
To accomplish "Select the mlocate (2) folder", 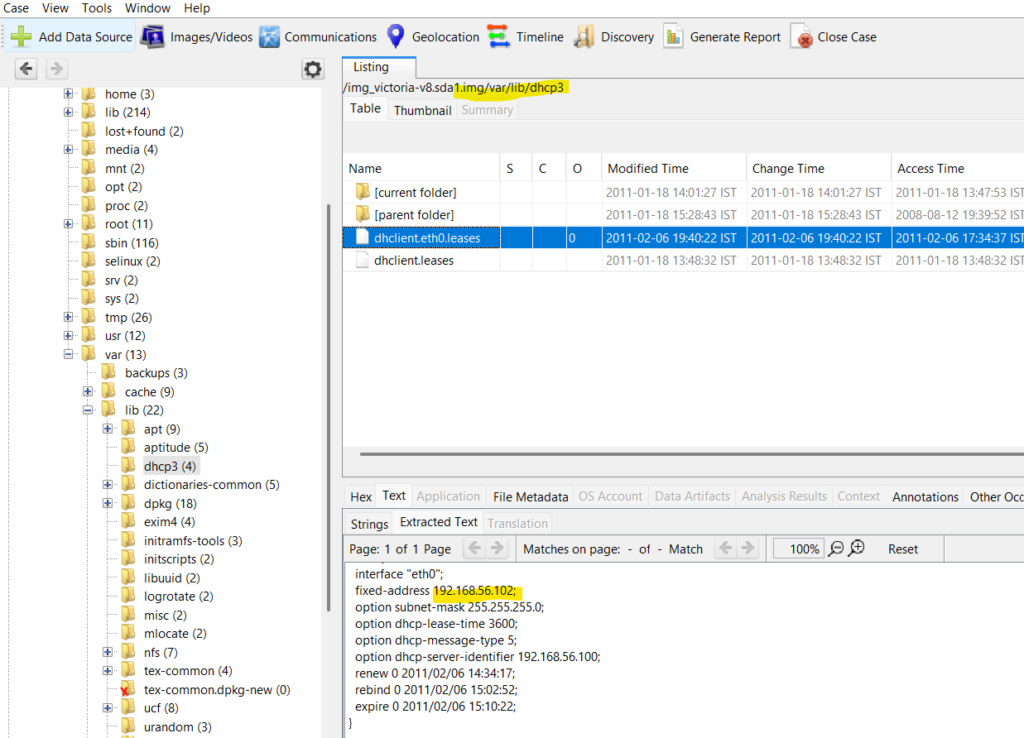I will click(175, 634).
